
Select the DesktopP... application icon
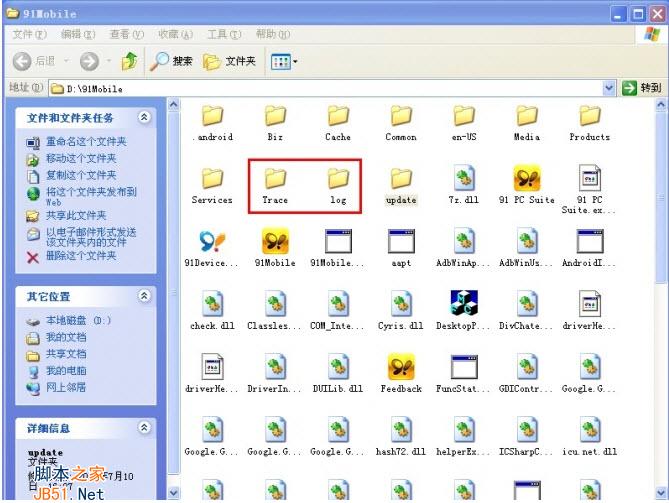(x=463, y=311)
